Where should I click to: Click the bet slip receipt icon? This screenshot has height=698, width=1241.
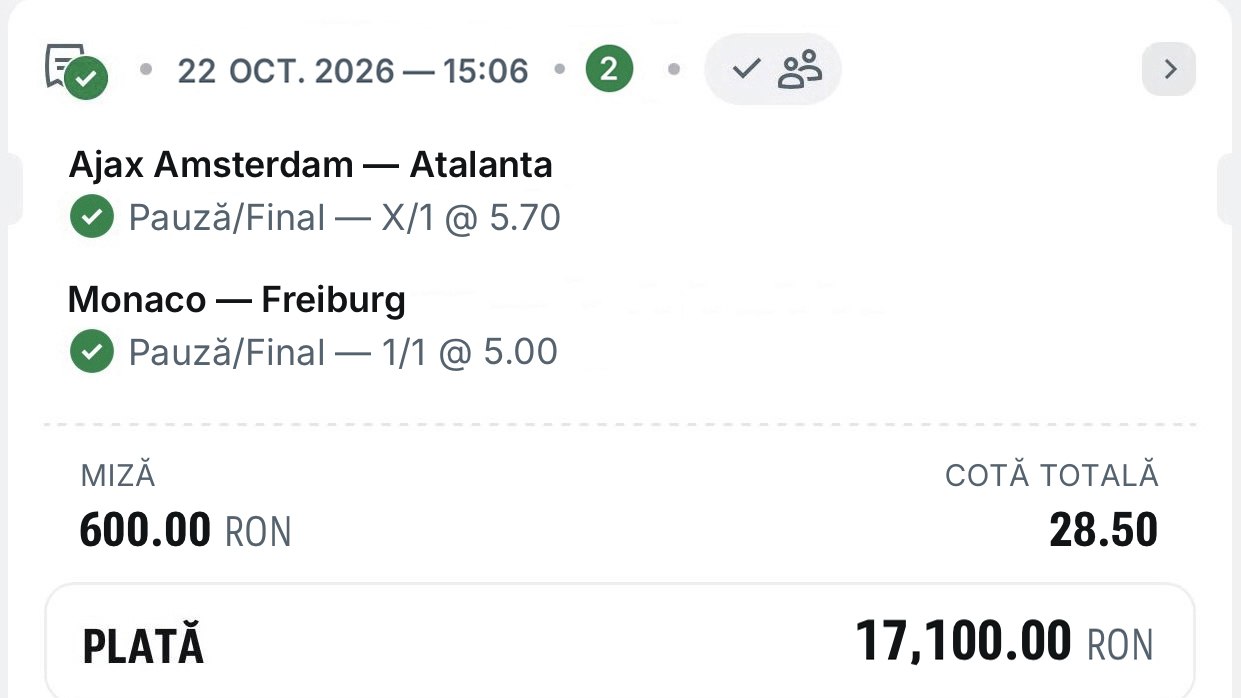[76, 70]
